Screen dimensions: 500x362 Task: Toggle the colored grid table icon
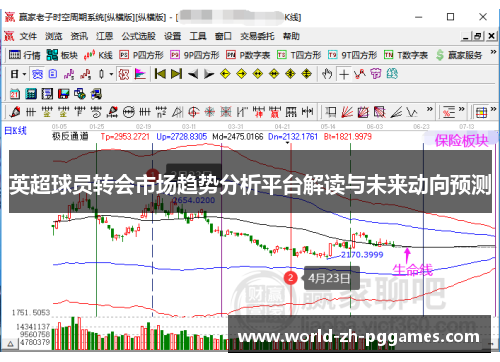(x=481, y=113)
